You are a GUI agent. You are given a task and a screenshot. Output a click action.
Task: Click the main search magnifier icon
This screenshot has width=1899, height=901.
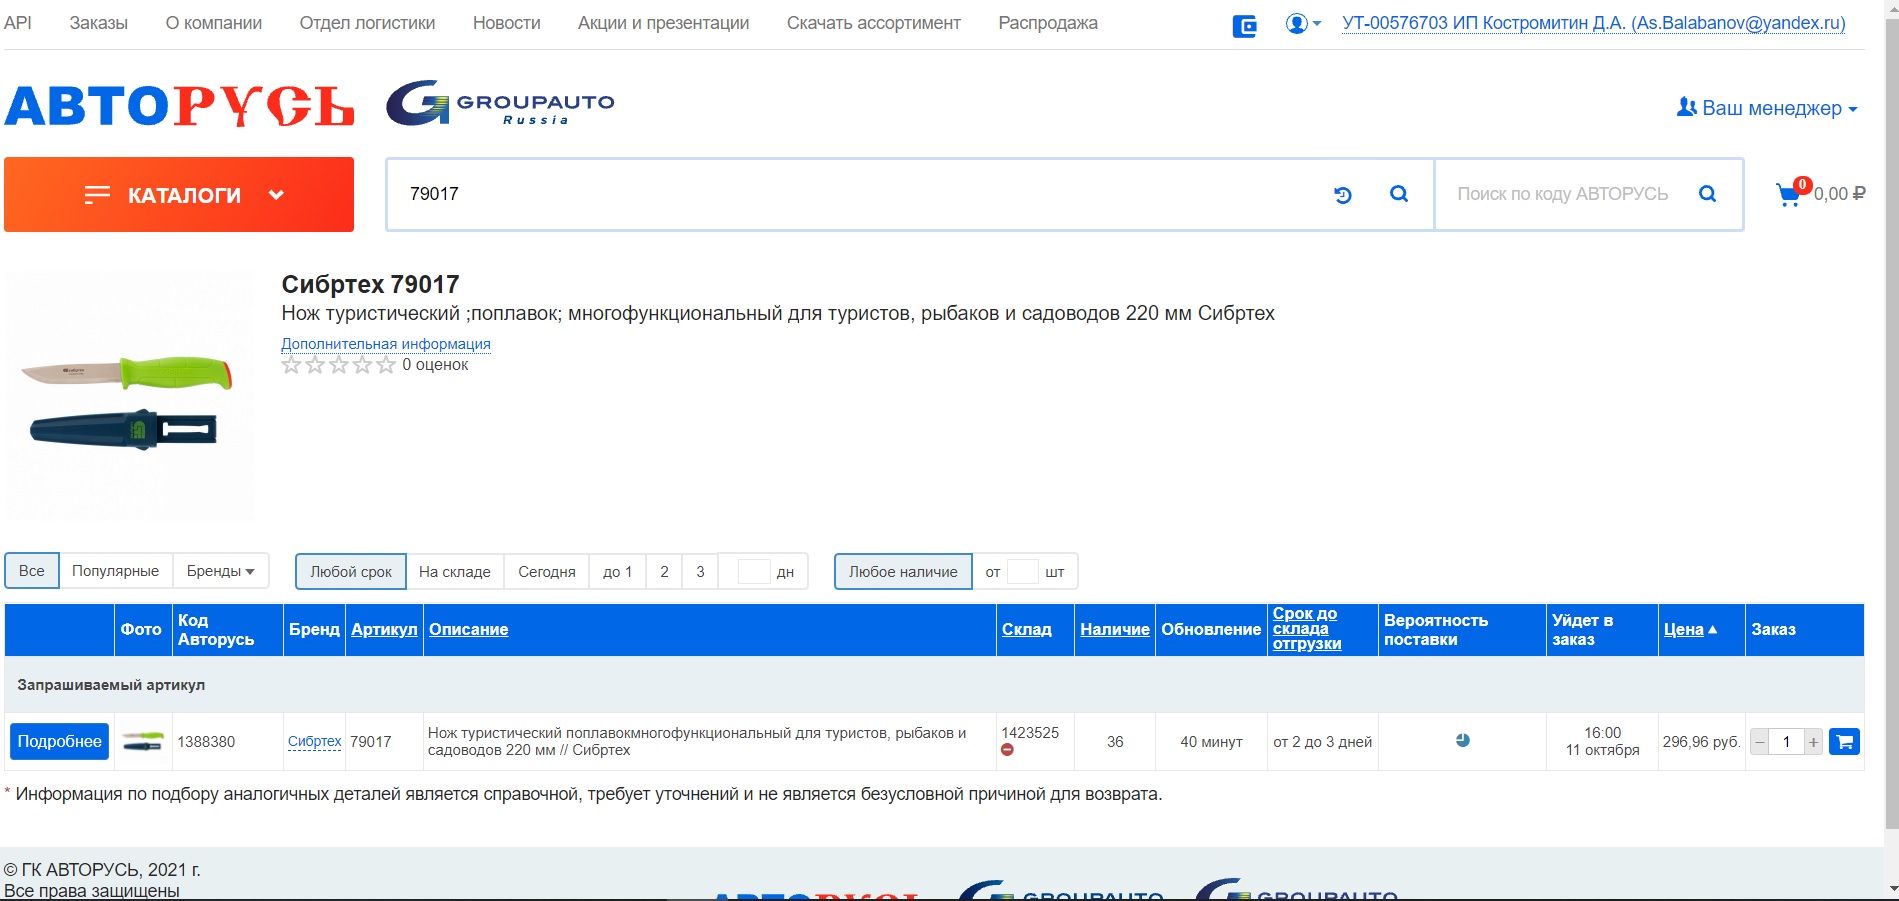[x=1399, y=194]
